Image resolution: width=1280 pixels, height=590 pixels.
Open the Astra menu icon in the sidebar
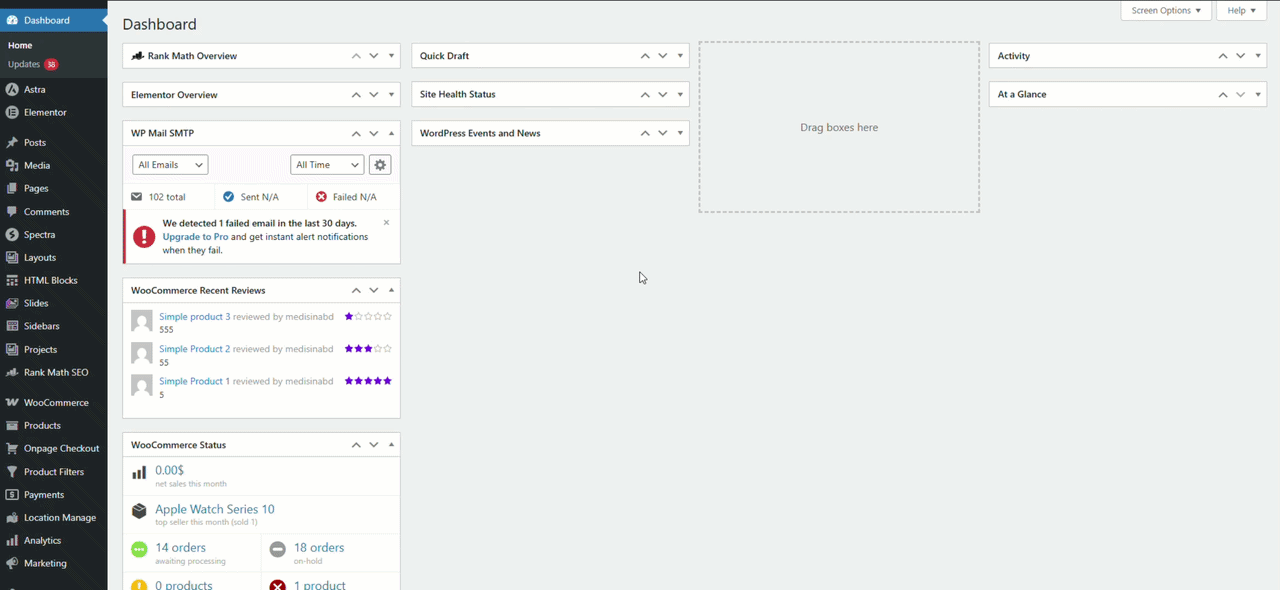coord(12,89)
